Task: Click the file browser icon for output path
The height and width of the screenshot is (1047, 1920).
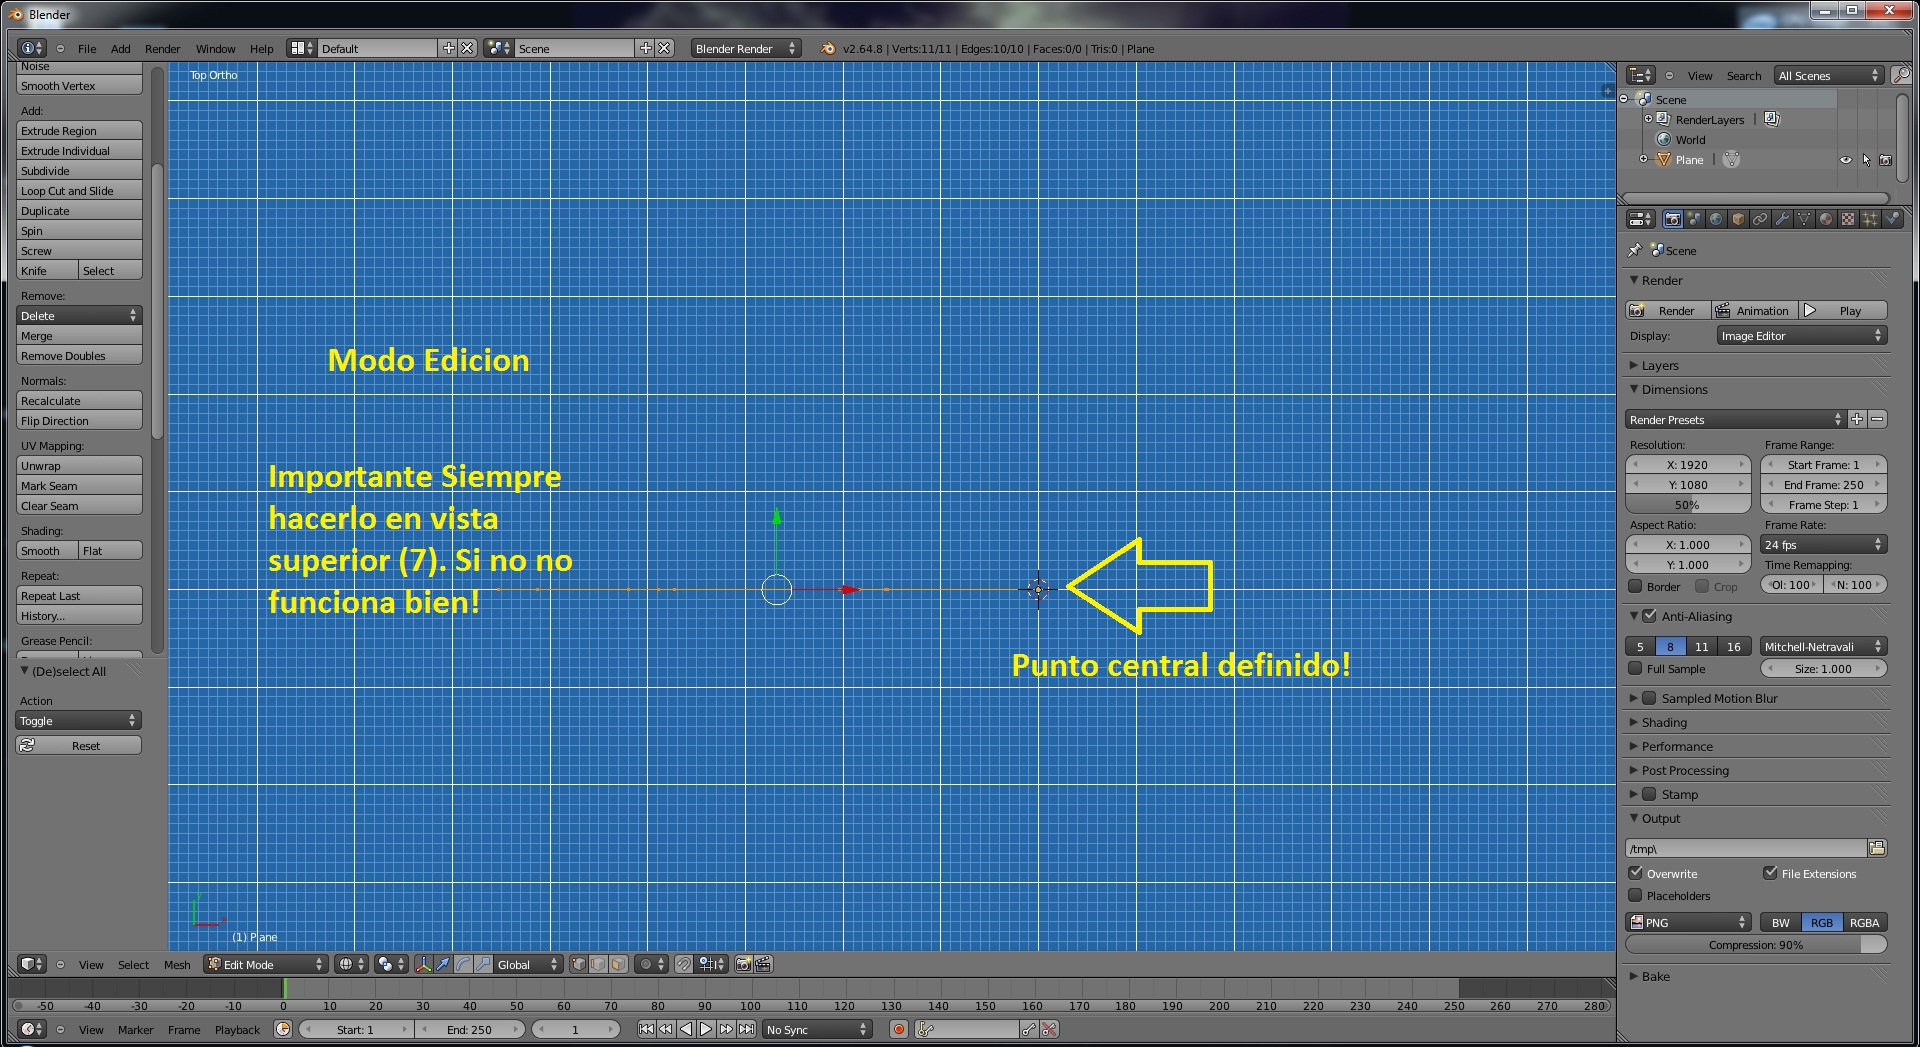Action: 1877,848
